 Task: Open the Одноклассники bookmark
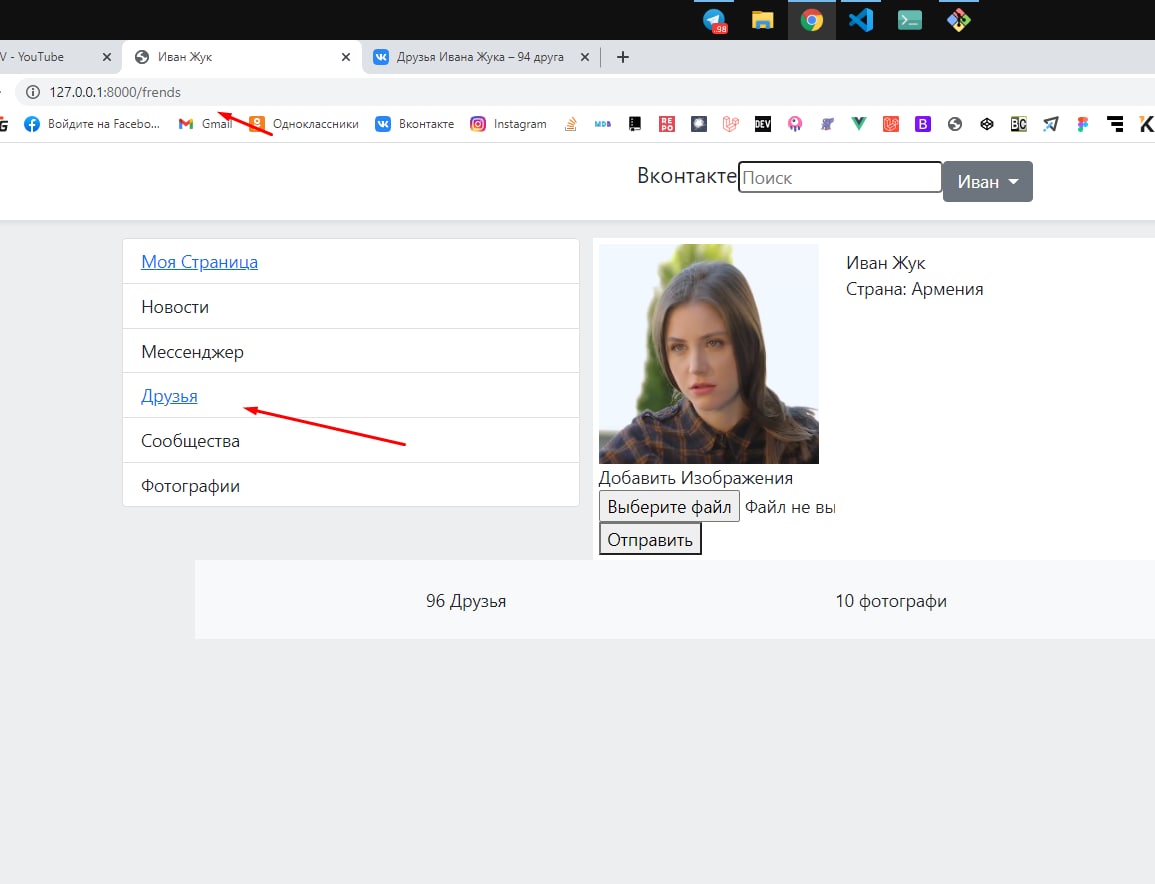pyautogui.click(x=303, y=124)
